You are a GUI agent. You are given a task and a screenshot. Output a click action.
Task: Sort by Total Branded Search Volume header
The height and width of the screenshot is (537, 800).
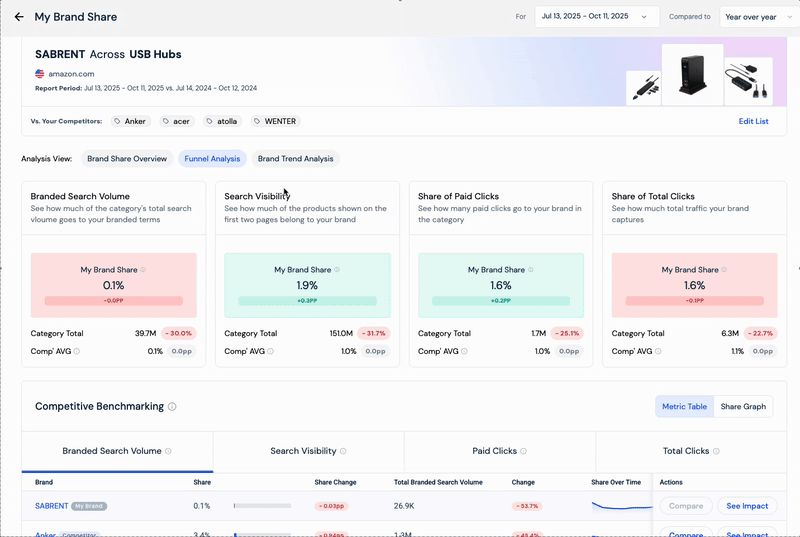click(x=438, y=482)
